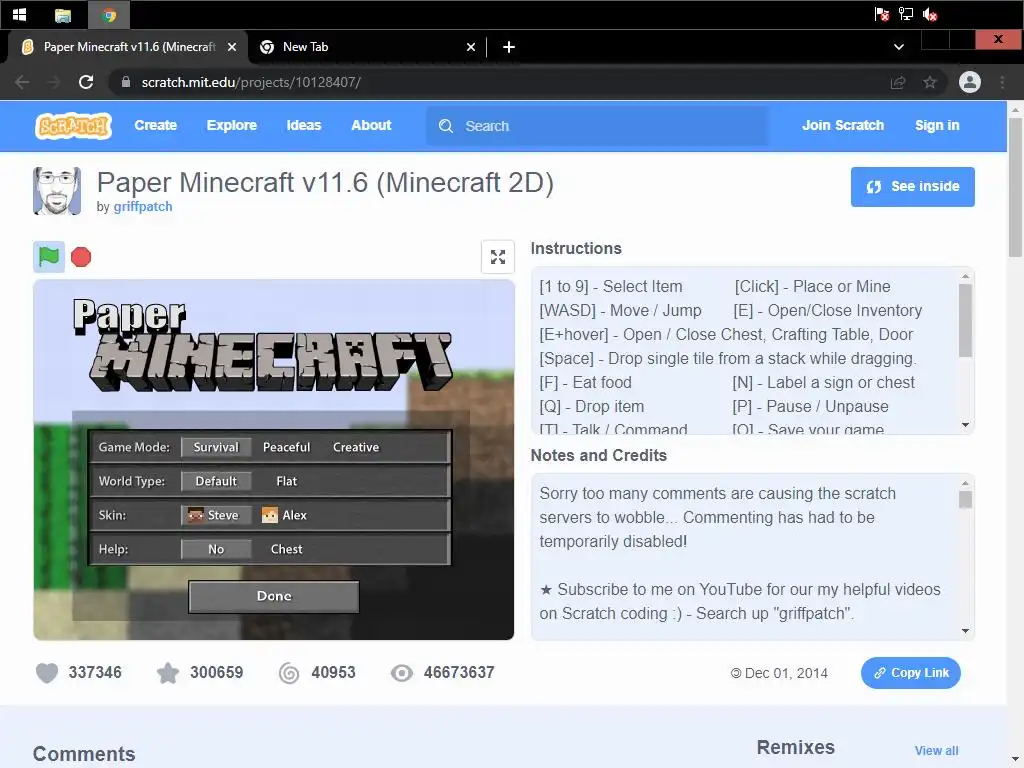
Task: Click the Copy Link button
Action: point(910,673)
